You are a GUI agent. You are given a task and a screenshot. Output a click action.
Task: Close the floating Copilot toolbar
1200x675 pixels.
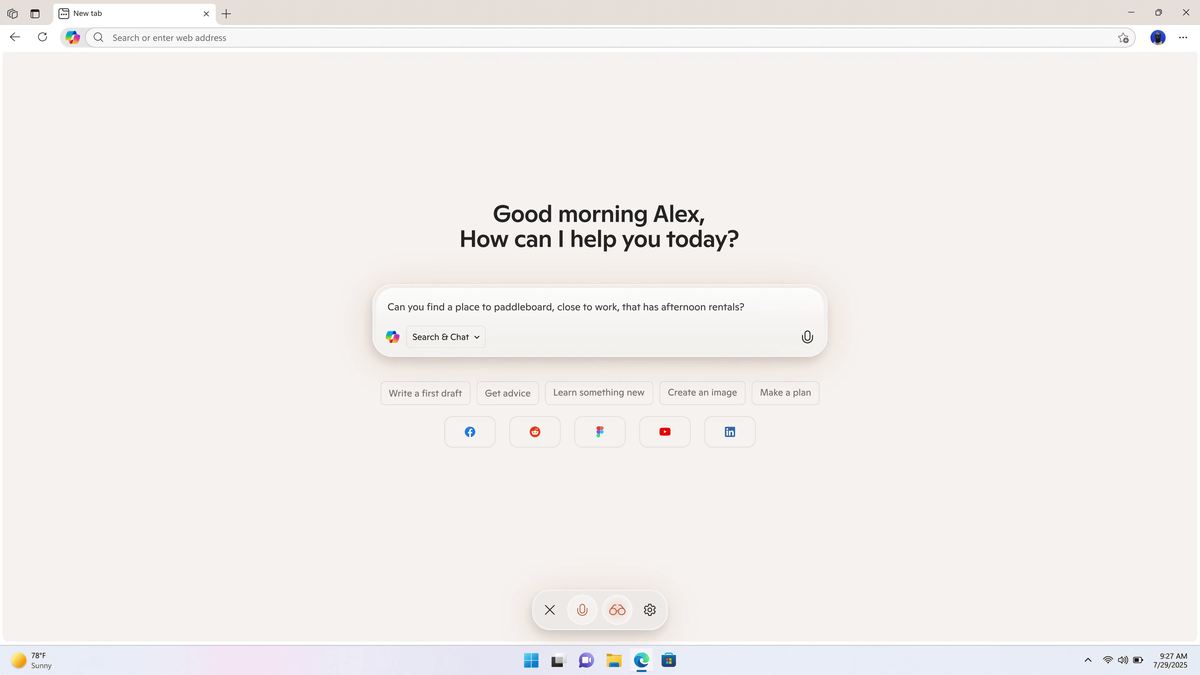(549, 610)
